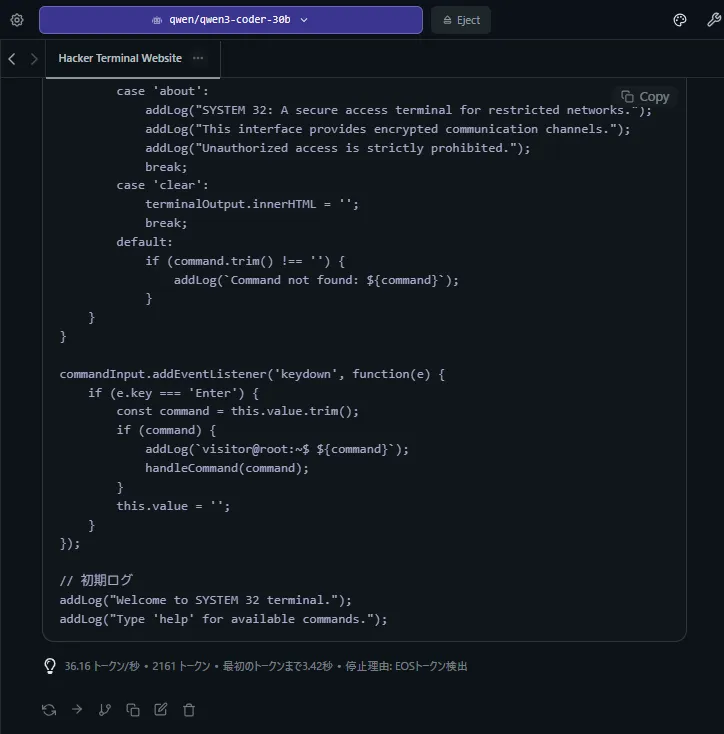Open the Hacker Terminal Website tab options menu
The width and height of the screenshot is (724, 734).
click(198, 59)
